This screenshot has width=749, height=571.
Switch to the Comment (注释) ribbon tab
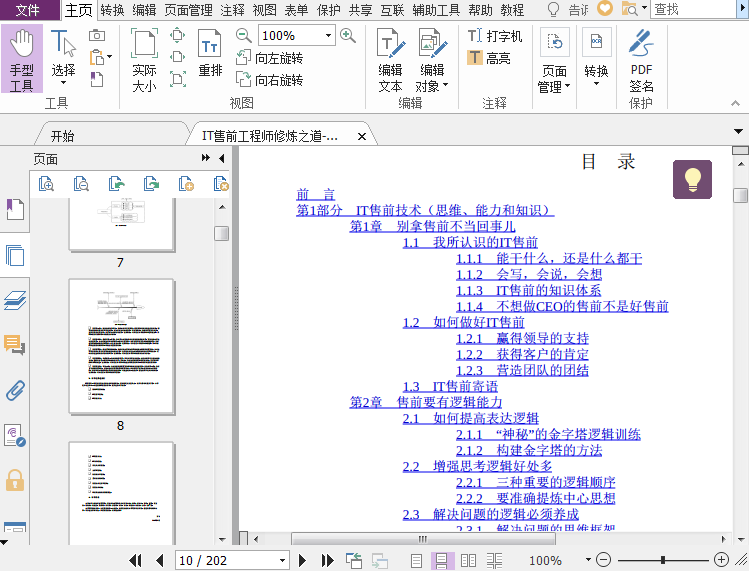pyautogui.click(x=232, y=10)
